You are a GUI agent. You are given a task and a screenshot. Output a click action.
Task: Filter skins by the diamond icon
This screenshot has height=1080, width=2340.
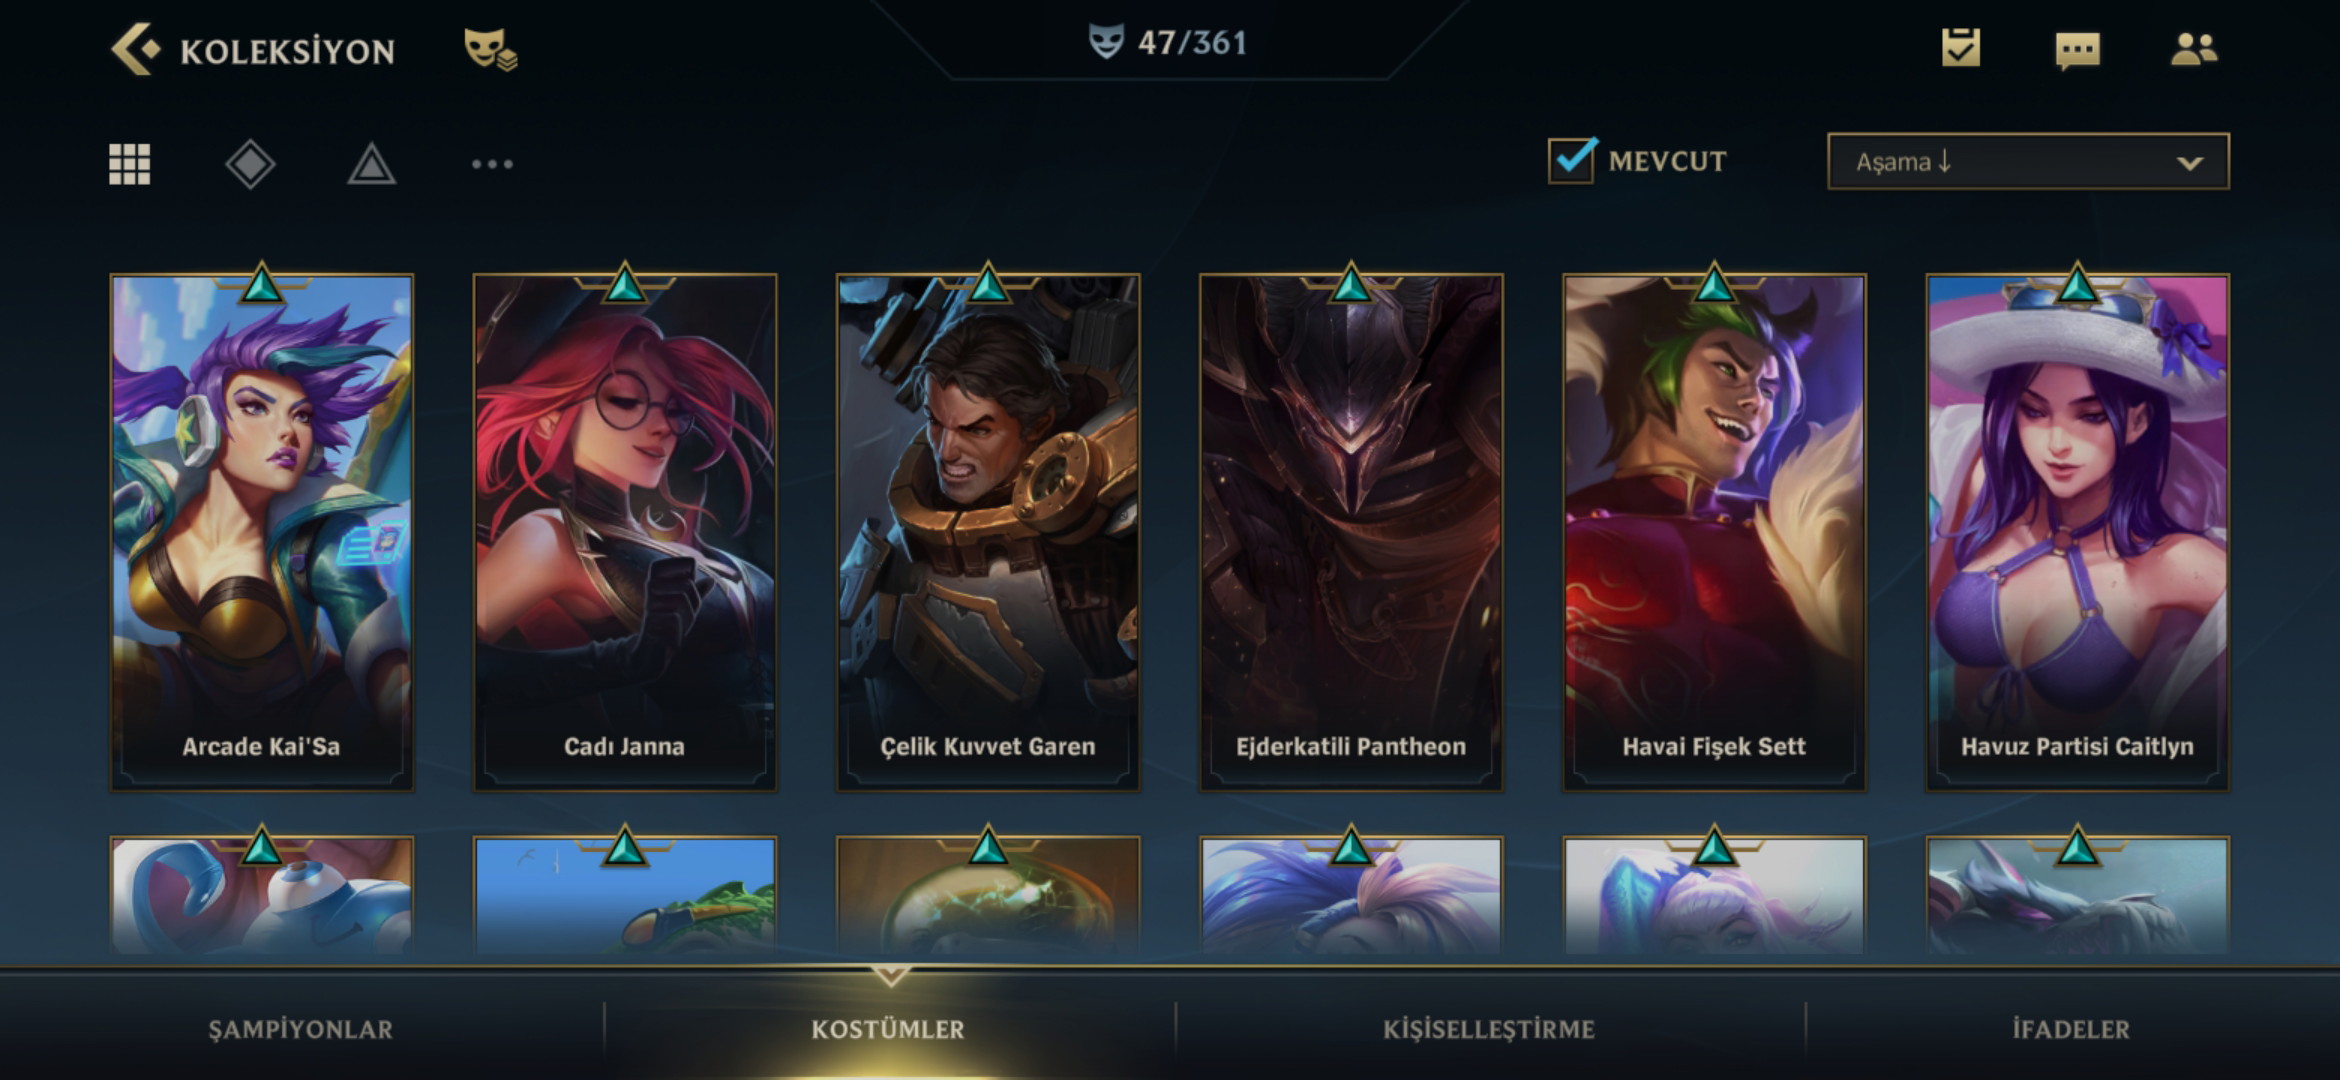(250, 164)
